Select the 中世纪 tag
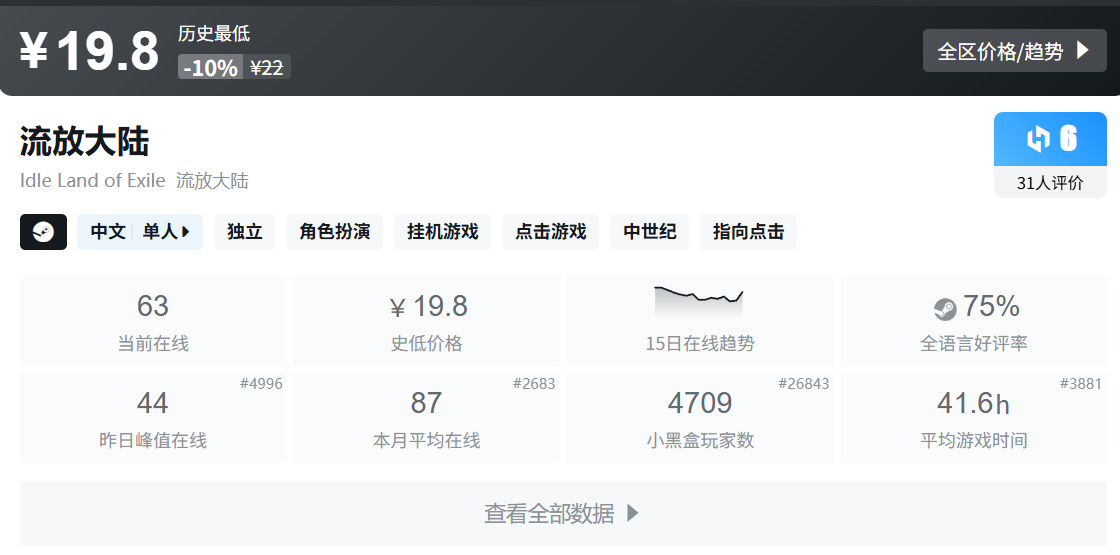 649,232
